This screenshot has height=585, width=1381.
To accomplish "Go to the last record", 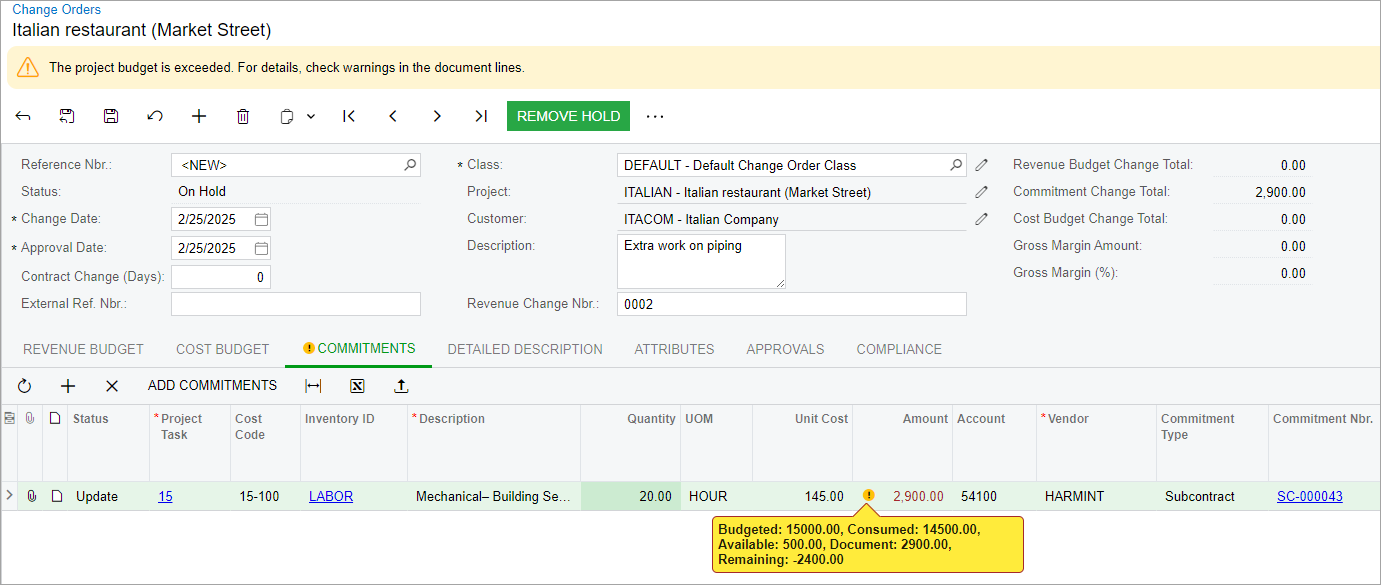I will [x=481, y=116].
